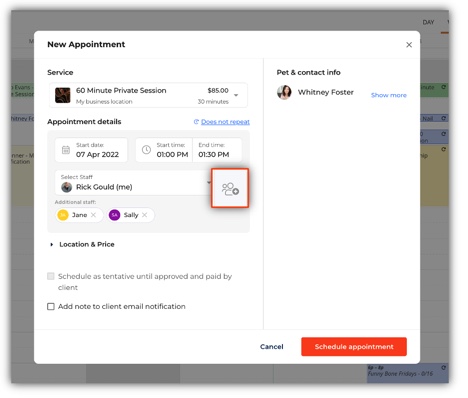Open the Does not repeat link
The image size is (468, 398).
[225, 122]
